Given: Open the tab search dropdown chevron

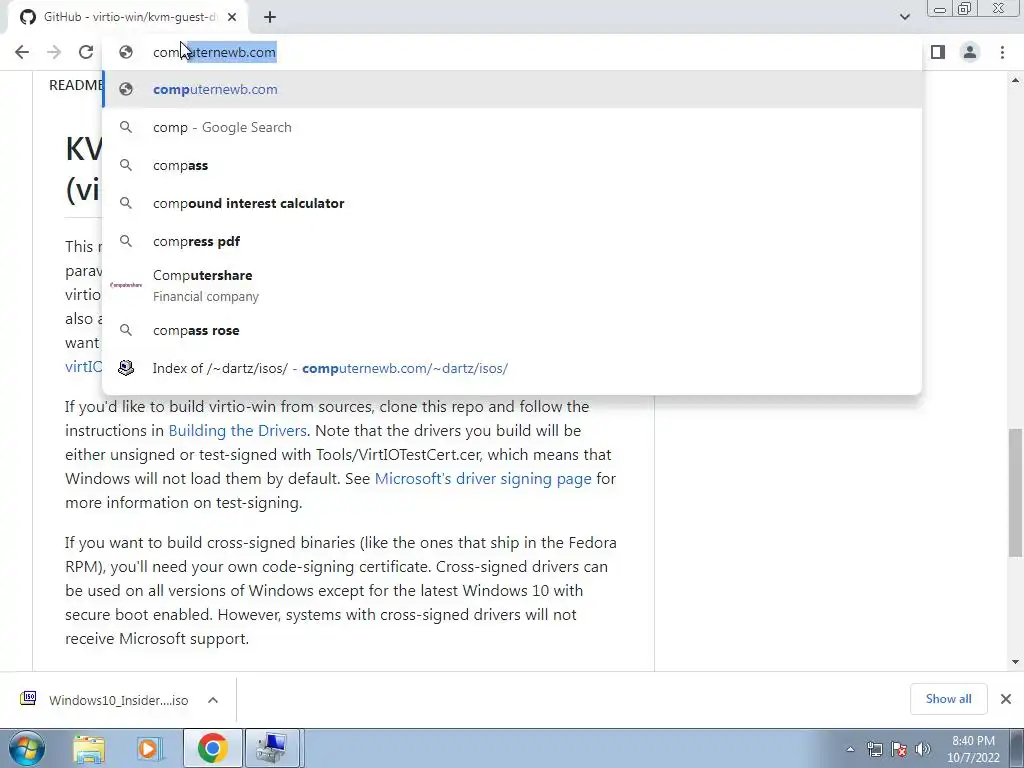Looking at the screenshot, I should tap(904, 17).
